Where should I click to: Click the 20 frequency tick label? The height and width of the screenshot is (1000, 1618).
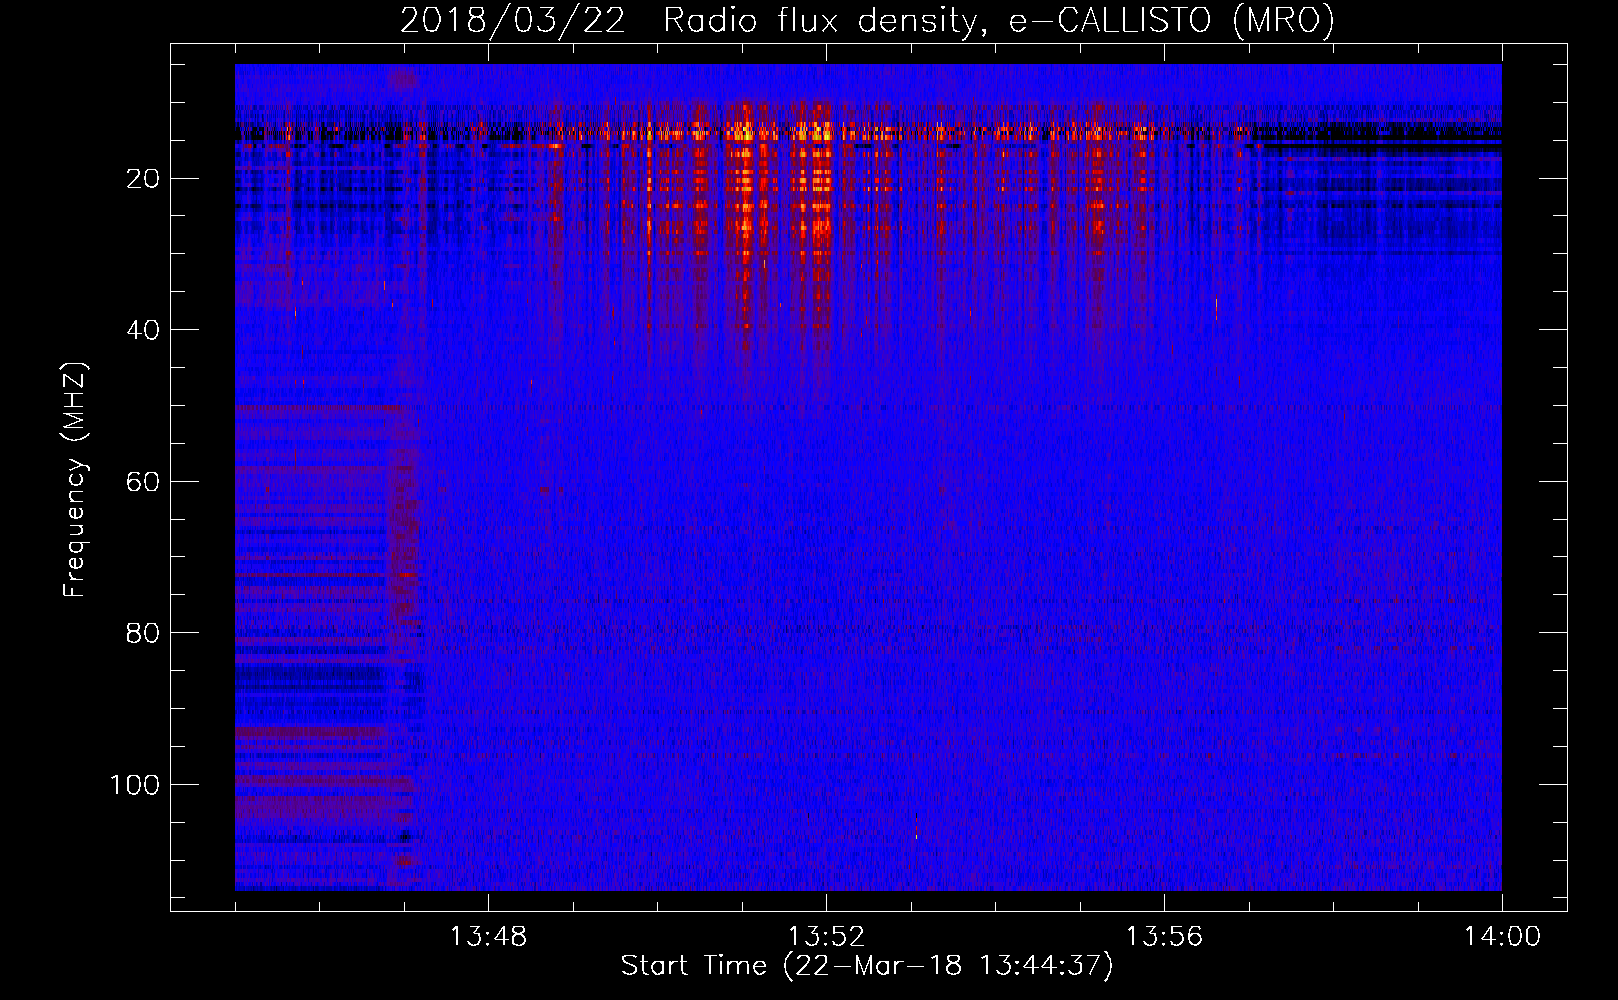coord(143,179)
